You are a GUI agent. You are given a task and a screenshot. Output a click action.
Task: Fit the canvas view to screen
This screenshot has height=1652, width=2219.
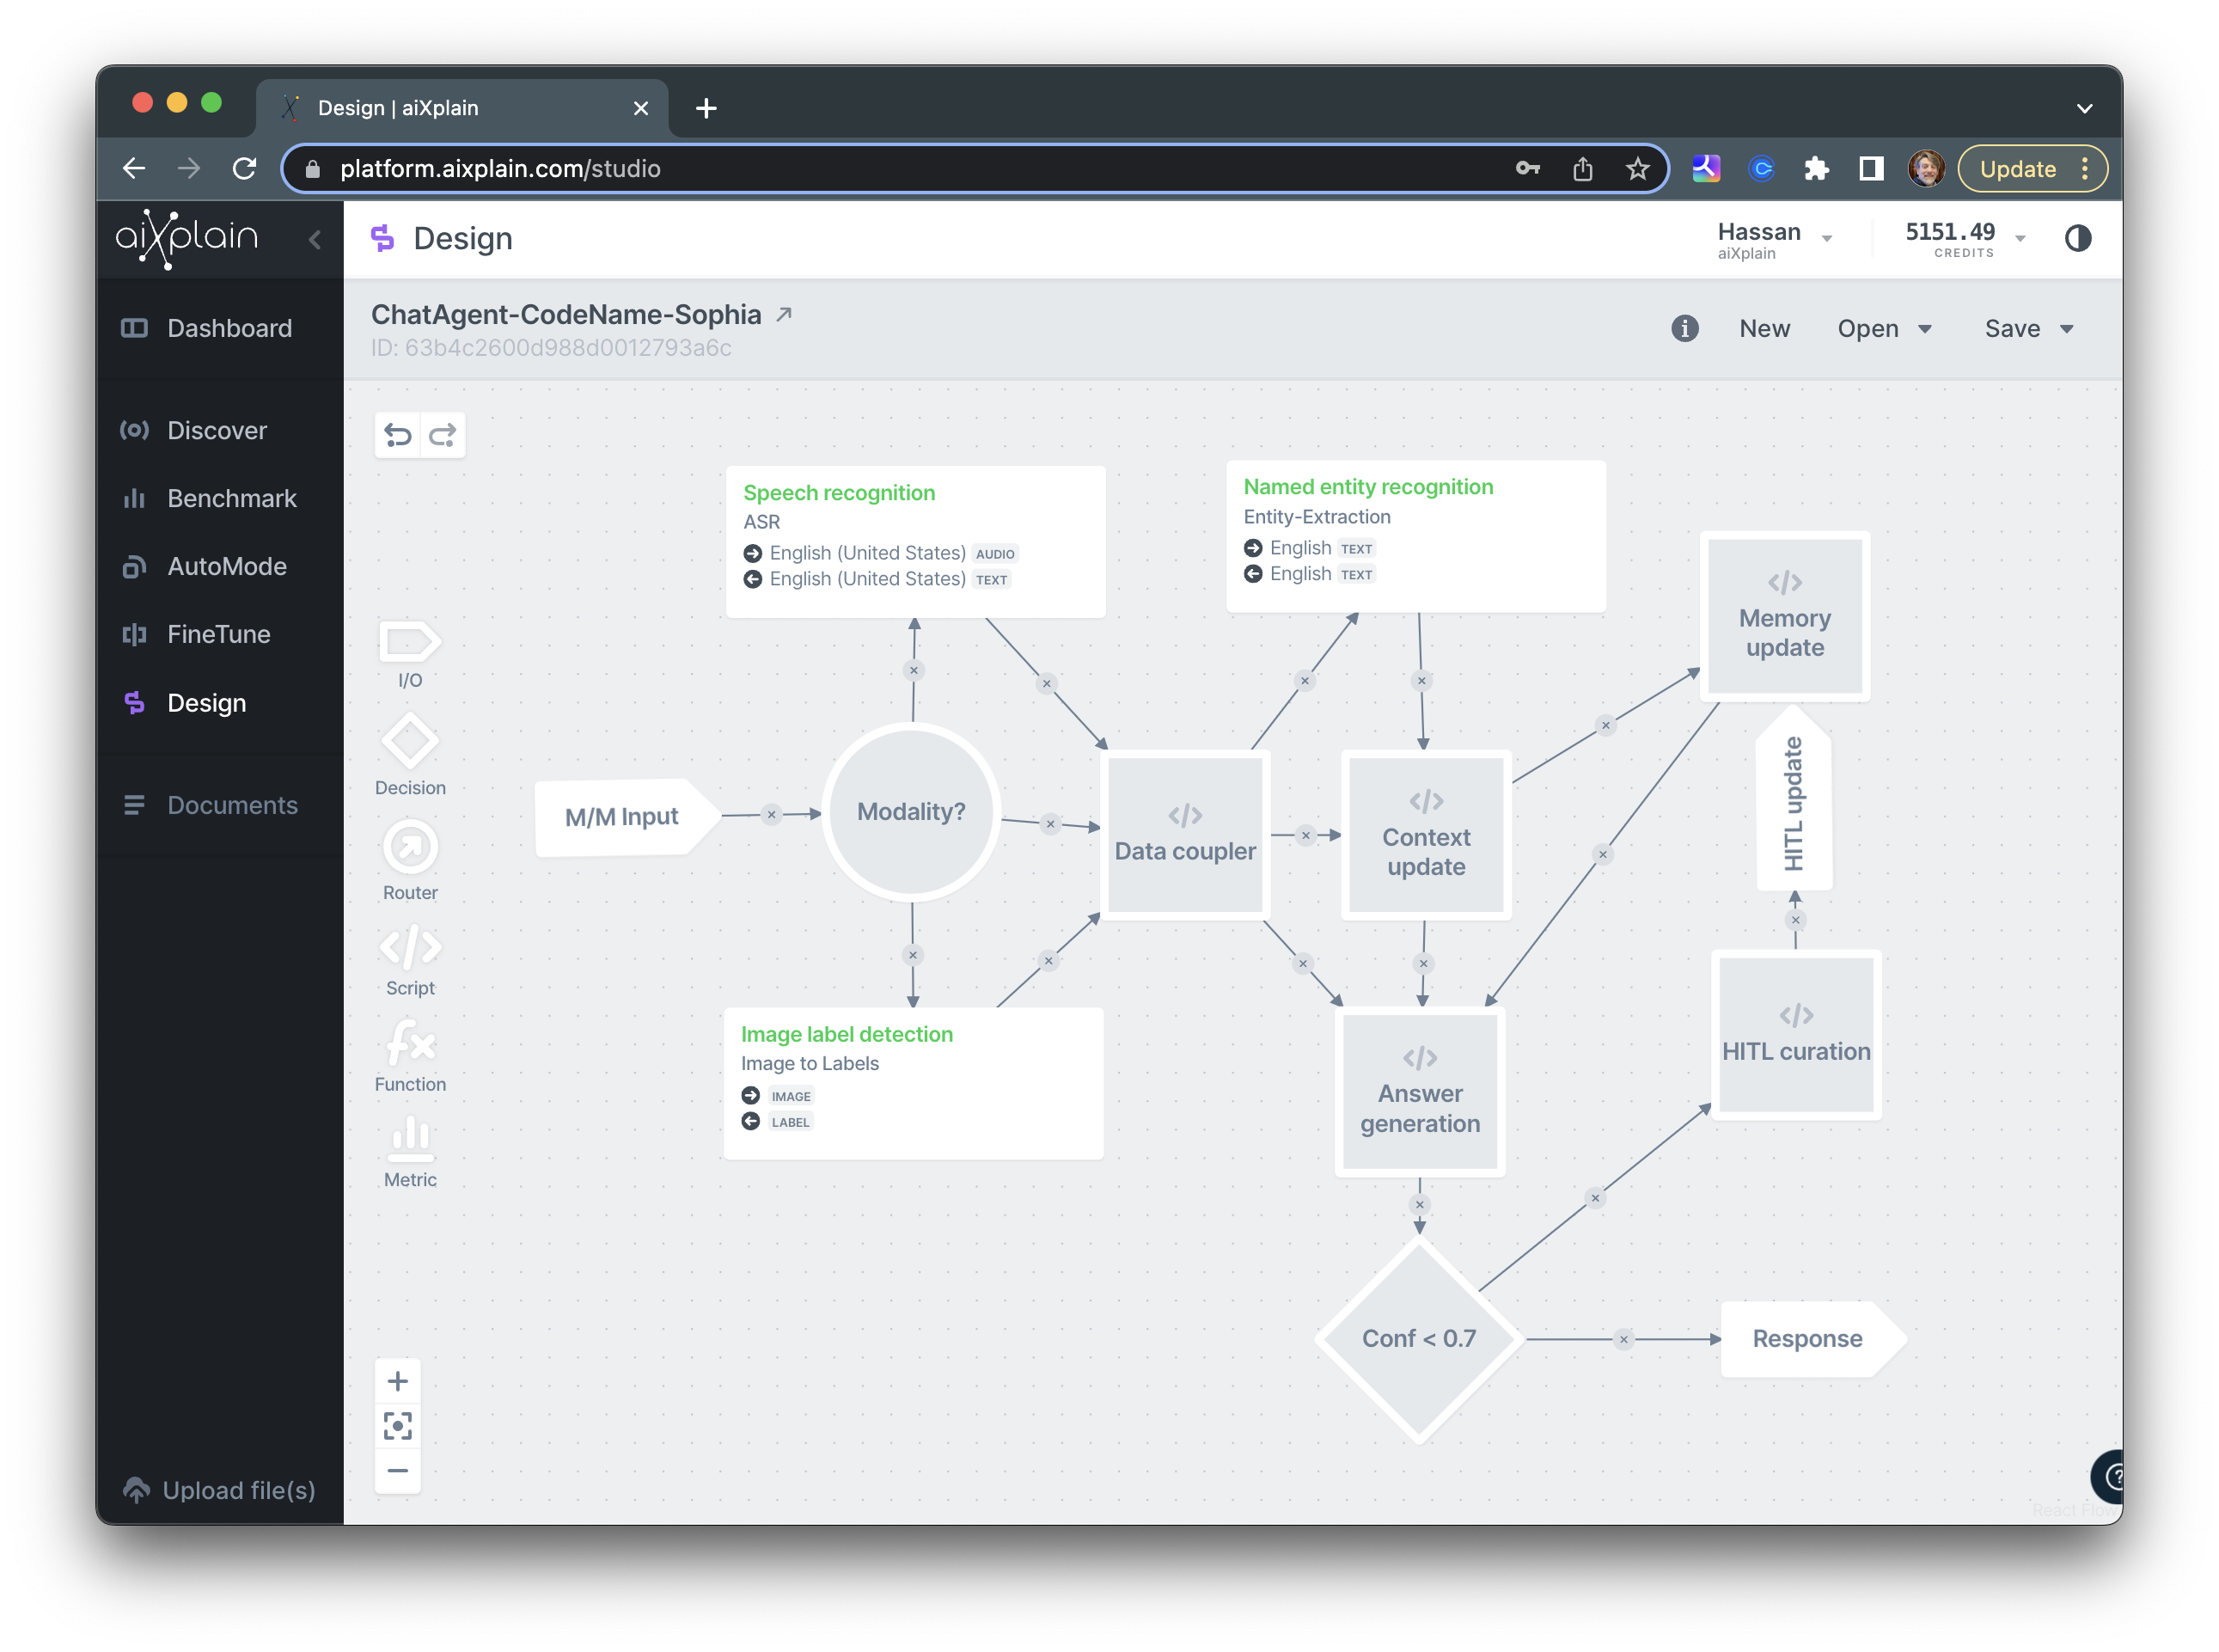397,1426
